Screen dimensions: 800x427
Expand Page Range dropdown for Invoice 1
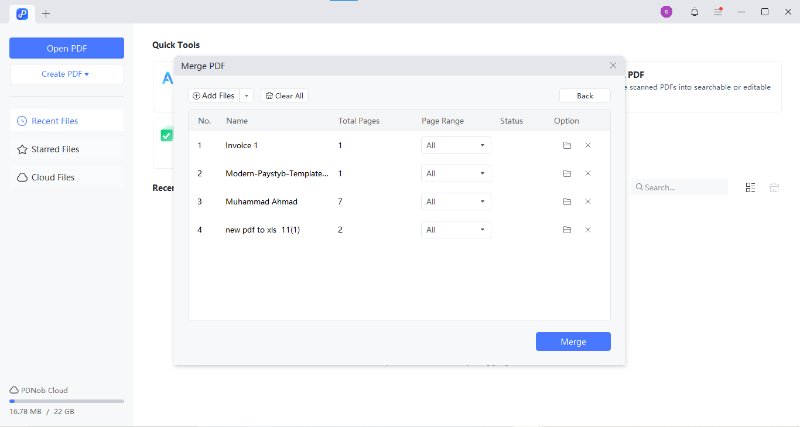coord(456,145)
